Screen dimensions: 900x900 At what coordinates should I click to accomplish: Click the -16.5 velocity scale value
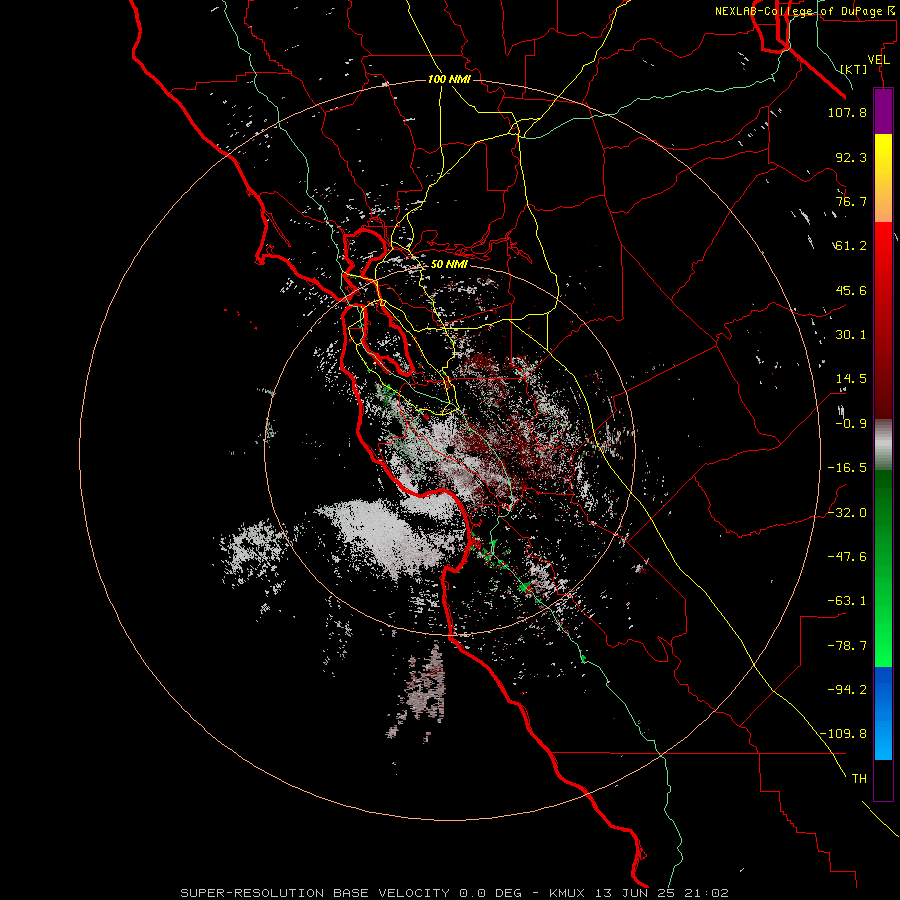tap(847, 468)
